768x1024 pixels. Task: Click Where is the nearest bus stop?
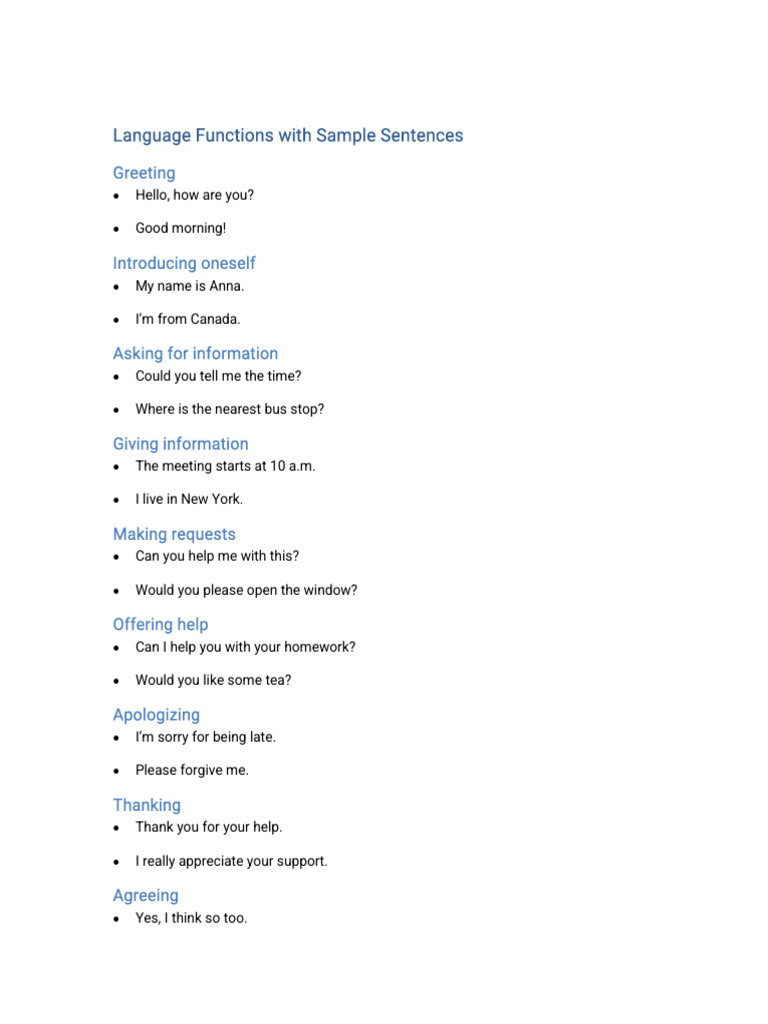pyautogui.click(x=230, y=409)
